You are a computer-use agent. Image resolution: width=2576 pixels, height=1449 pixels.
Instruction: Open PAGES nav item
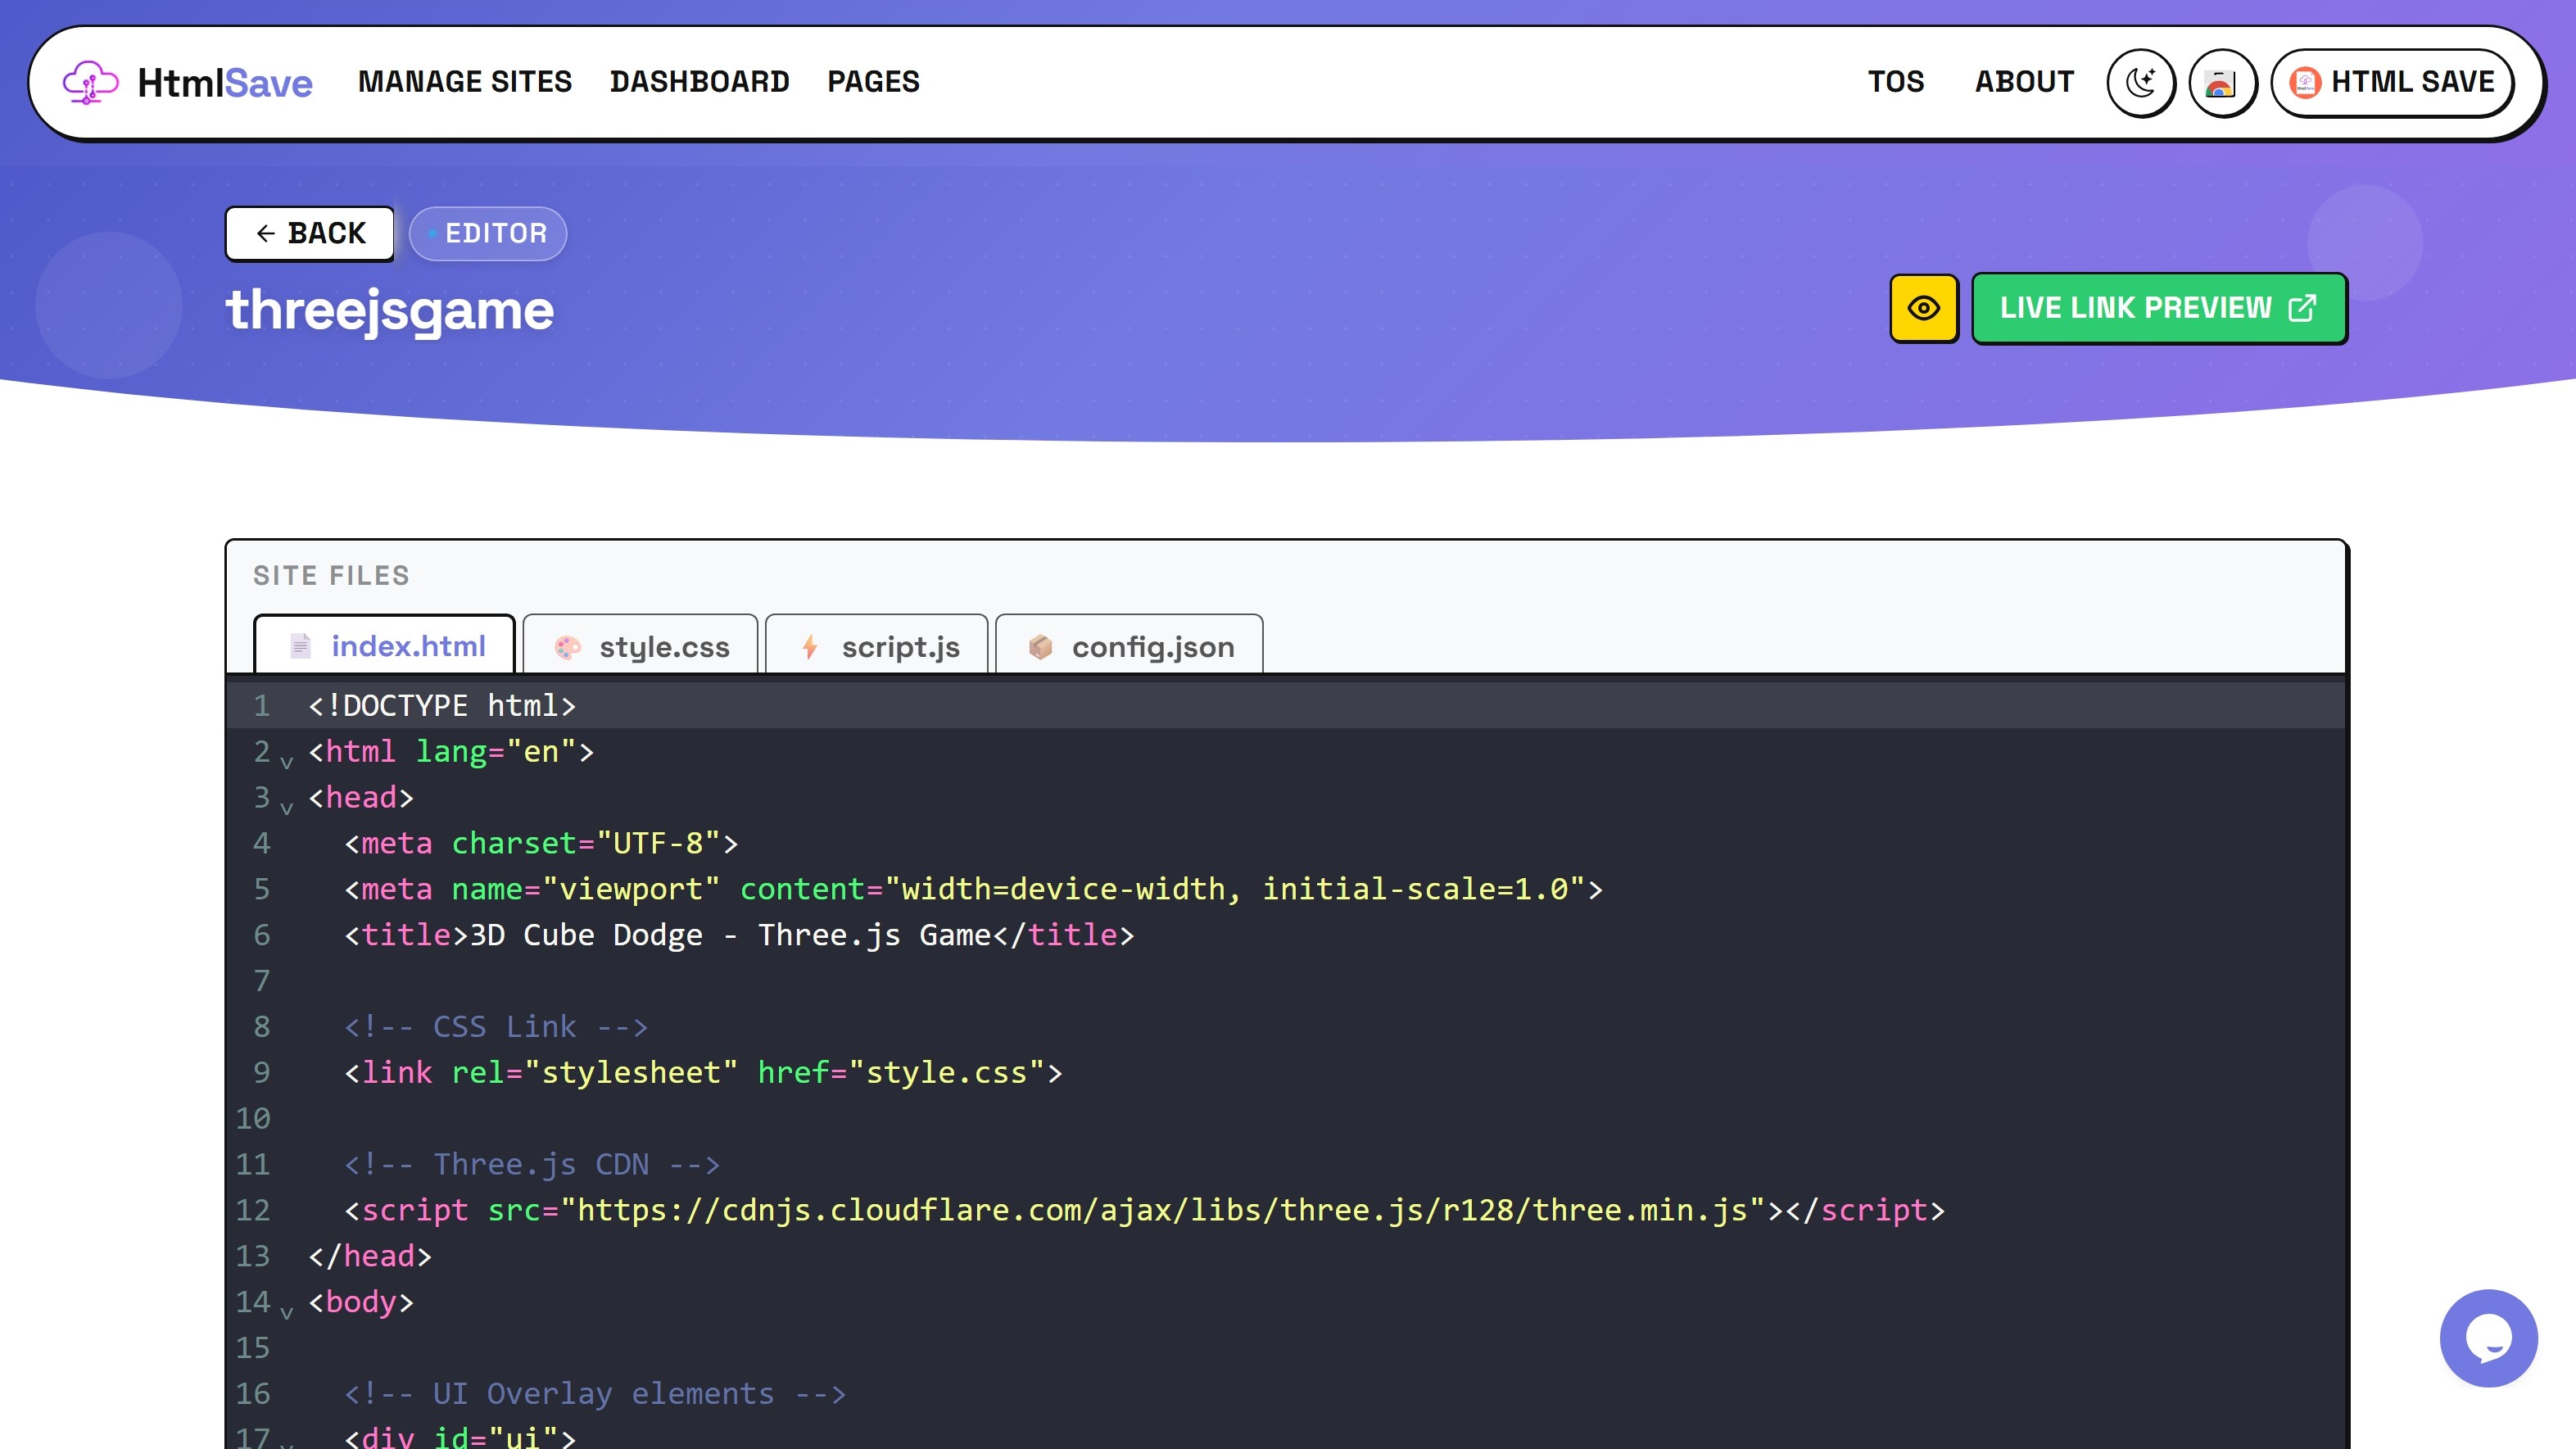pos(873,82)
